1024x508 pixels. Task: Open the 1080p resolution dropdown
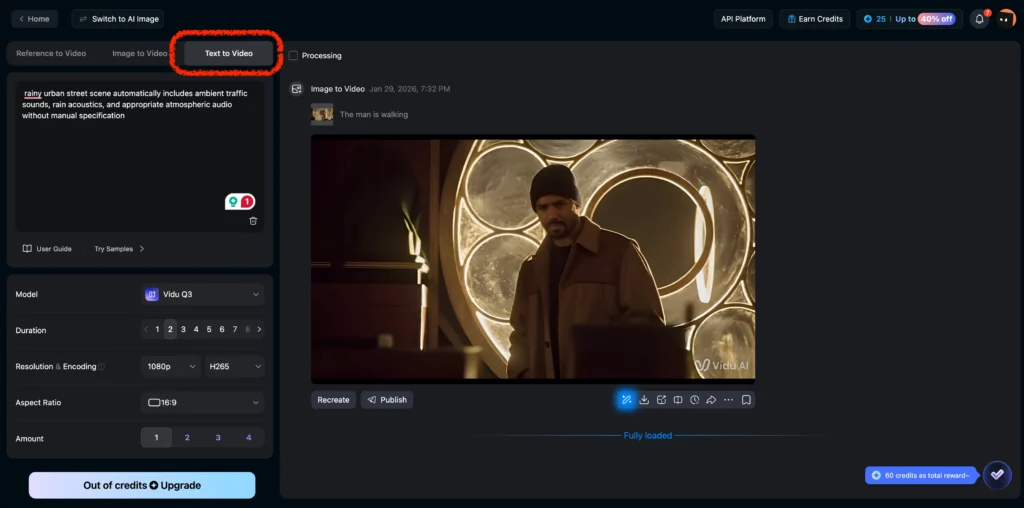click(x=171, y=367)
